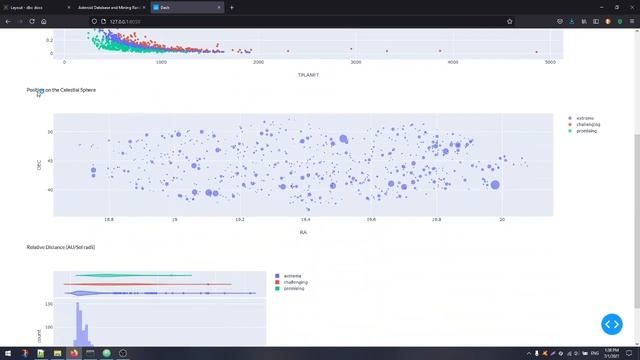Open the Dash debug menu button
The width and height of the screenshot is (640, 360).
click(x=611, y=324)
